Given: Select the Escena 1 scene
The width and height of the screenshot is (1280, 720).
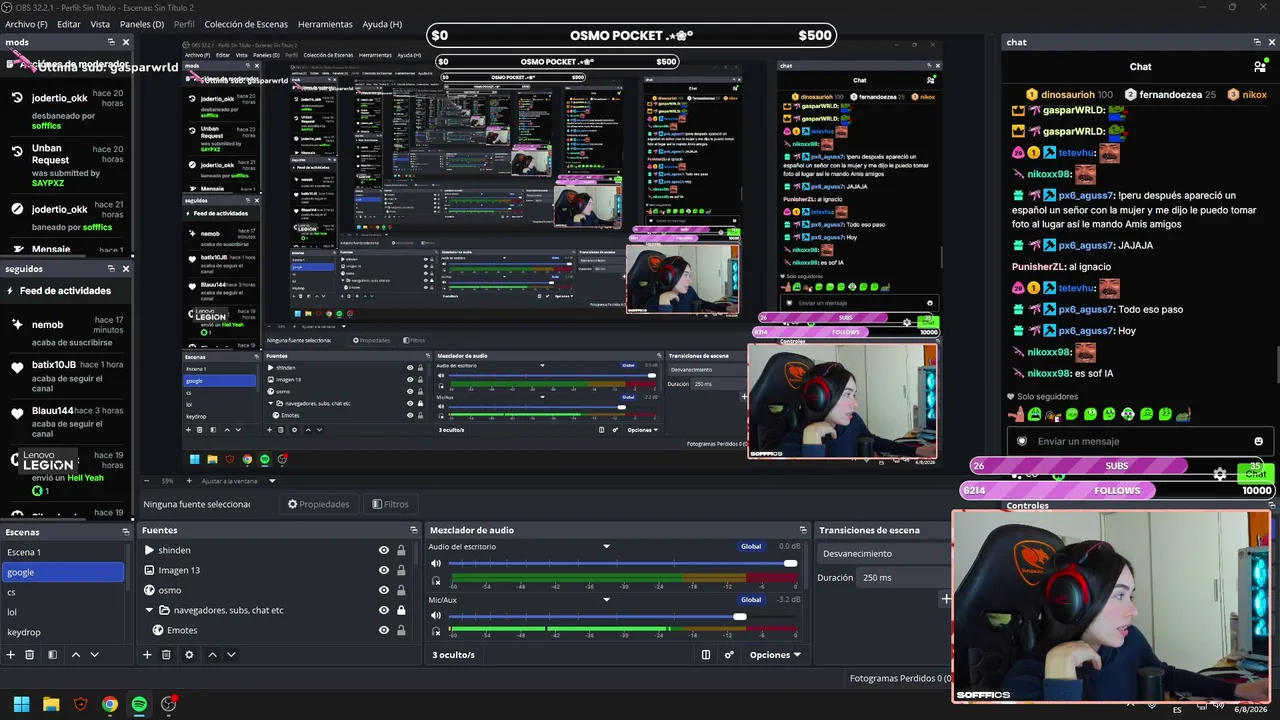Looking at the screenshot, I should pyautogui.click(x=64, y=552).
